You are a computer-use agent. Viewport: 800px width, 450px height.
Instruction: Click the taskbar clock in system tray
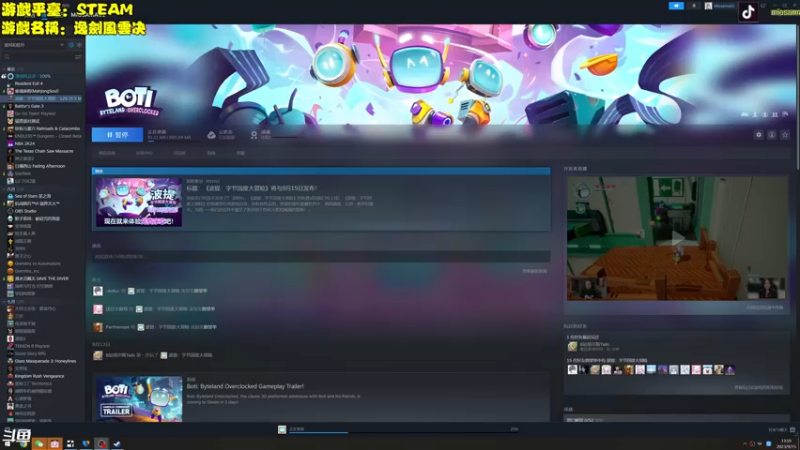[x=786, y=443]
